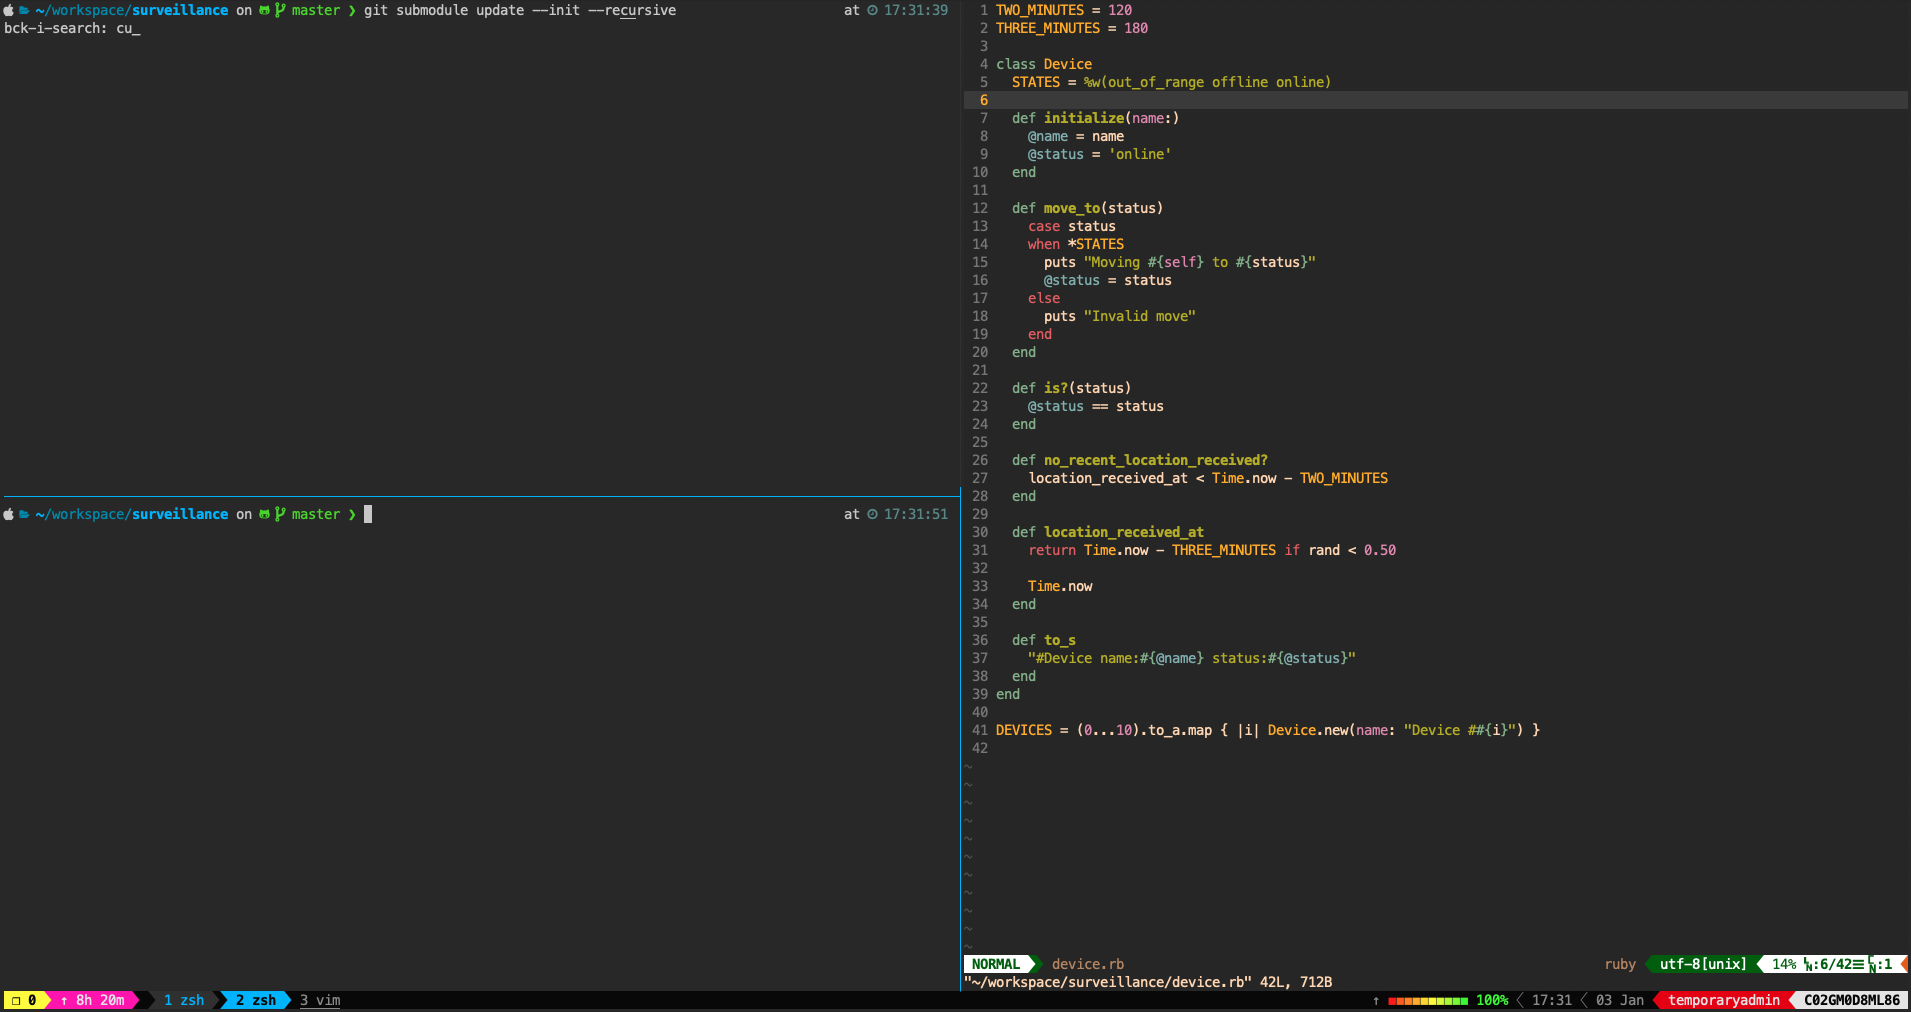Click the NORMAL mode indicator in vim
The height and width of the screenshot is (1012, 1911).
996,964
